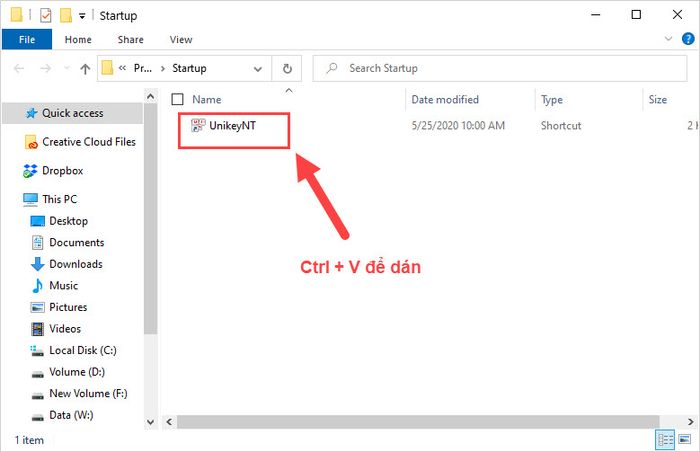This screenshot has height=452, width=700.
Task: Switch to the Home ribbon tab
Action: pos(78,39)
